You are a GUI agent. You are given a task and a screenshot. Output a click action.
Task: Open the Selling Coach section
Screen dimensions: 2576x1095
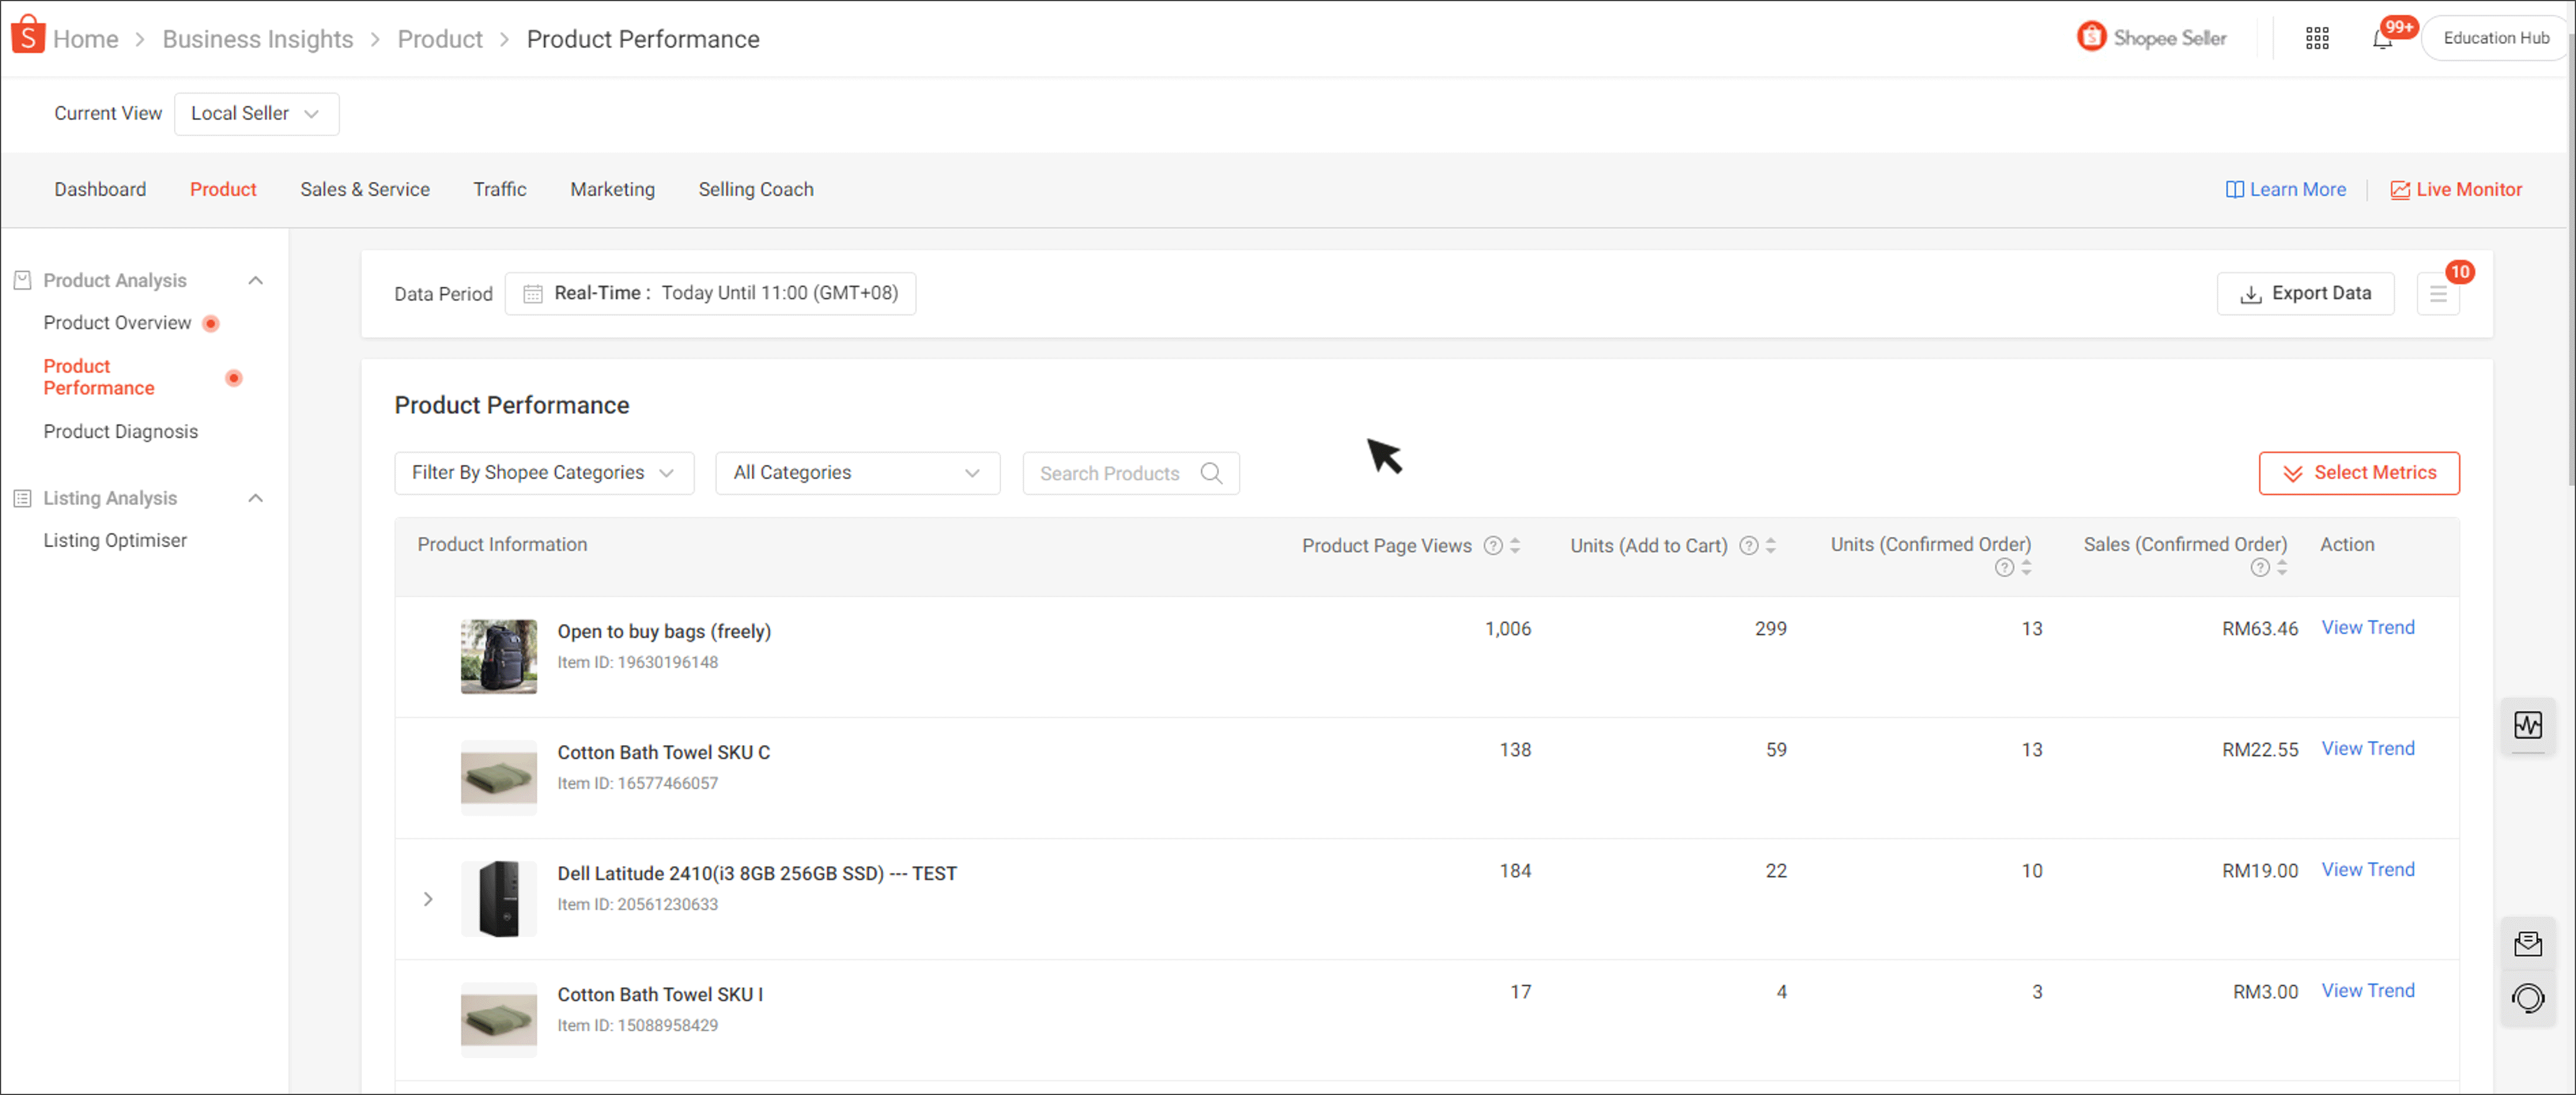pyautogui.click(x=756, y=189)
